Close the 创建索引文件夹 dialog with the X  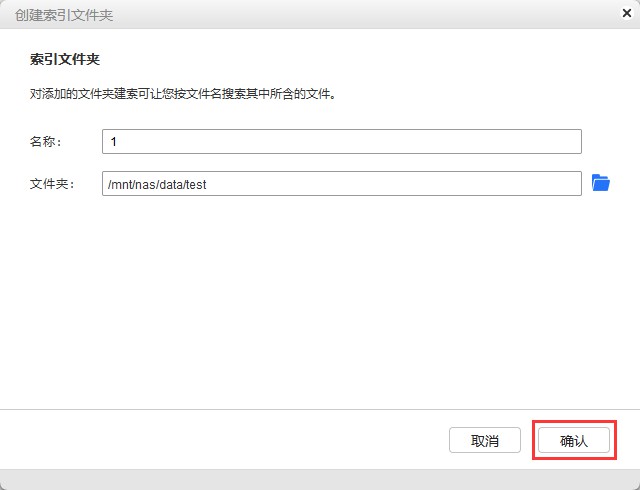624,14
